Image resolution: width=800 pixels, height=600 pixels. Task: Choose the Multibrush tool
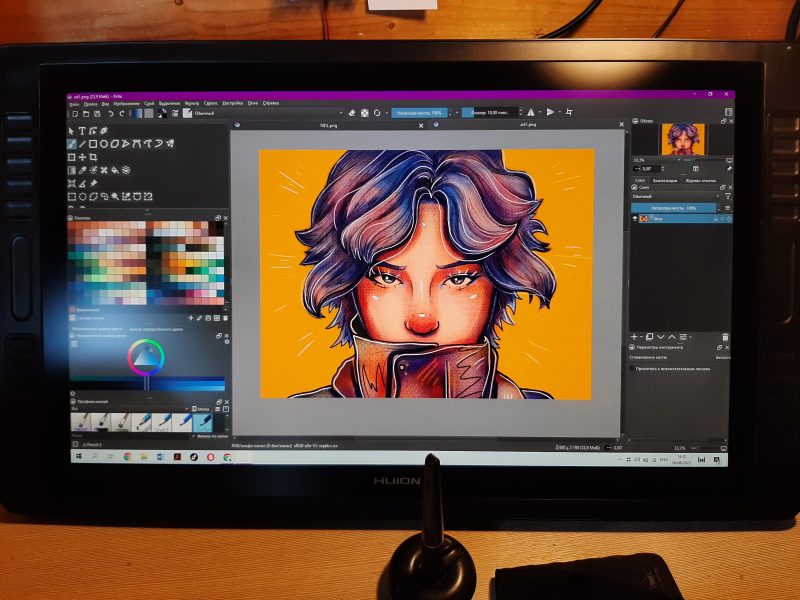click(x=170, y=144)
